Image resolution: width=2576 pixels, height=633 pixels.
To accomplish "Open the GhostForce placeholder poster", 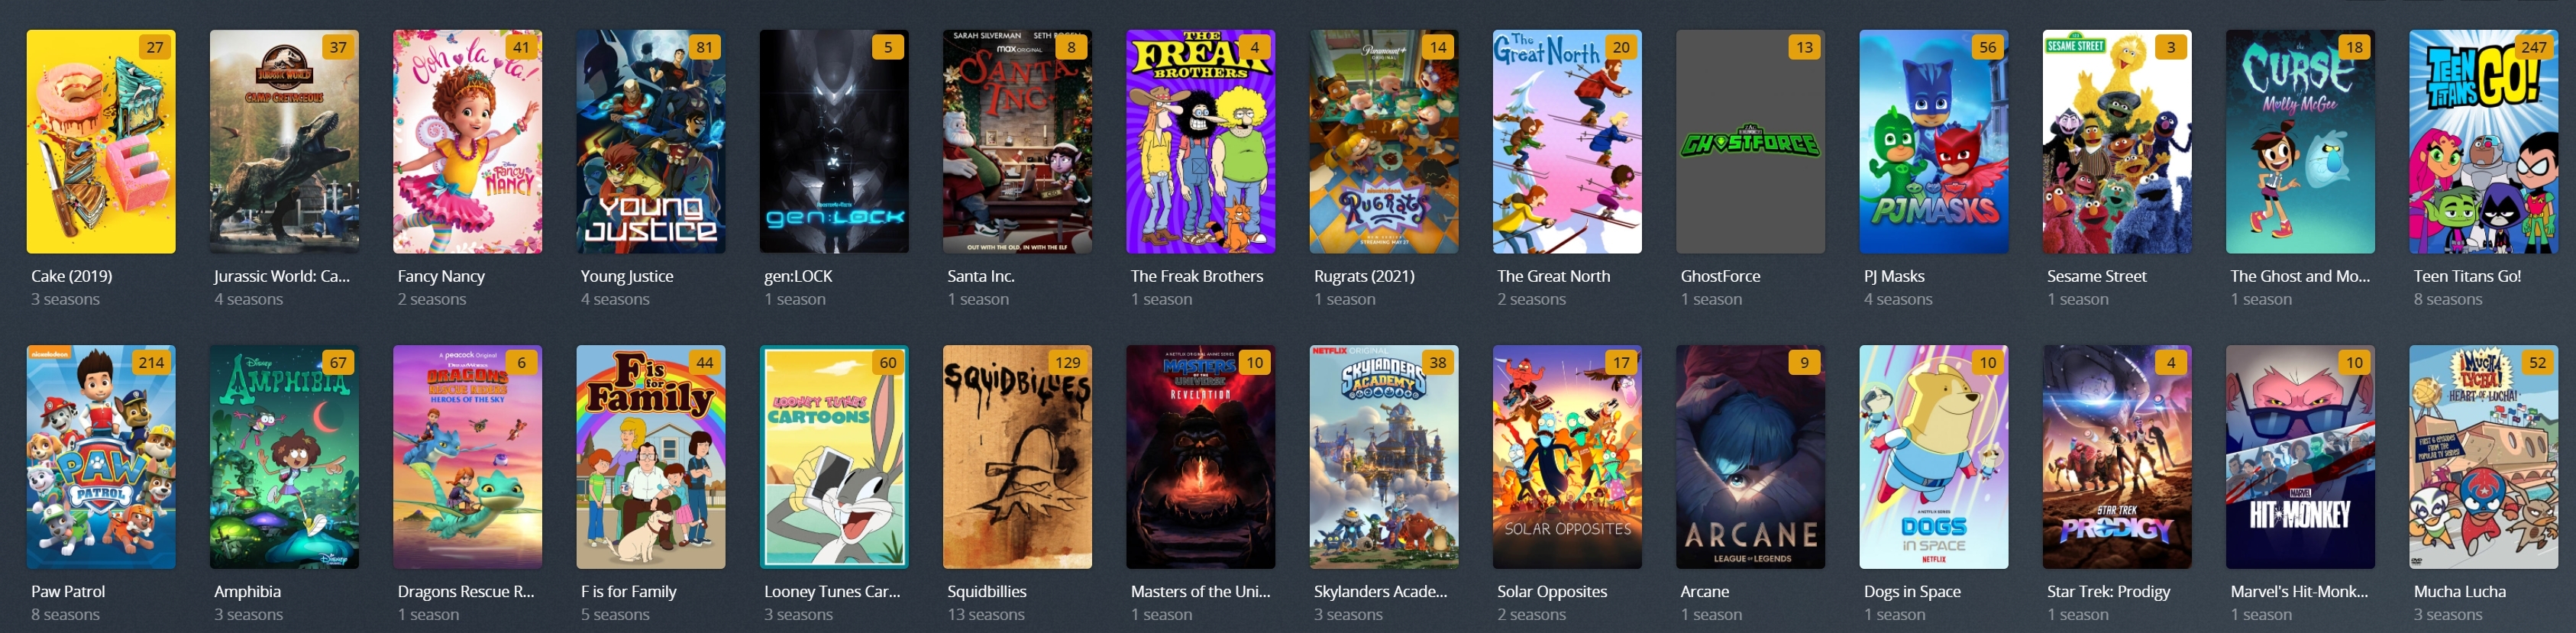I will [1750, 141].
